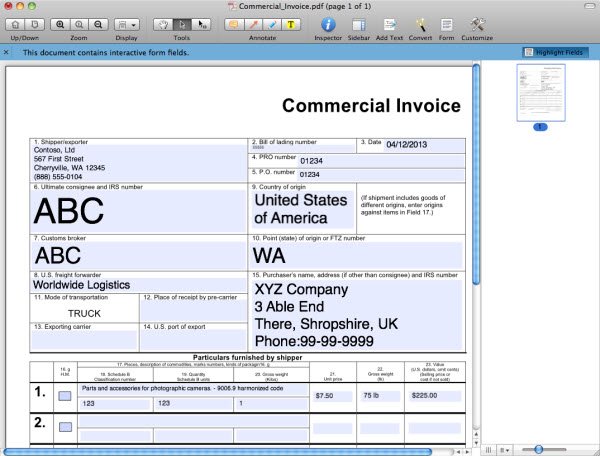Screen dimensions: 600x456
Task: Click the Country of origin field
Action: pos(302,210)
